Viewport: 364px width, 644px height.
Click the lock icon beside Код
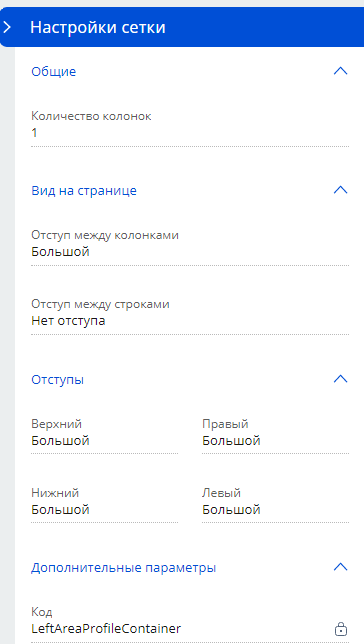341,629
